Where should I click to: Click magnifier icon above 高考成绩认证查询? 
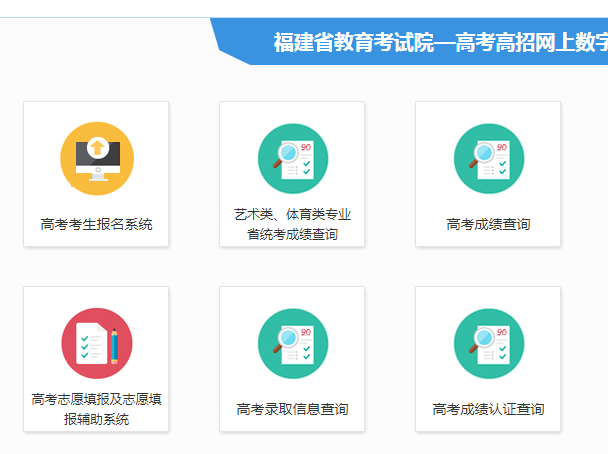point(489,344)
